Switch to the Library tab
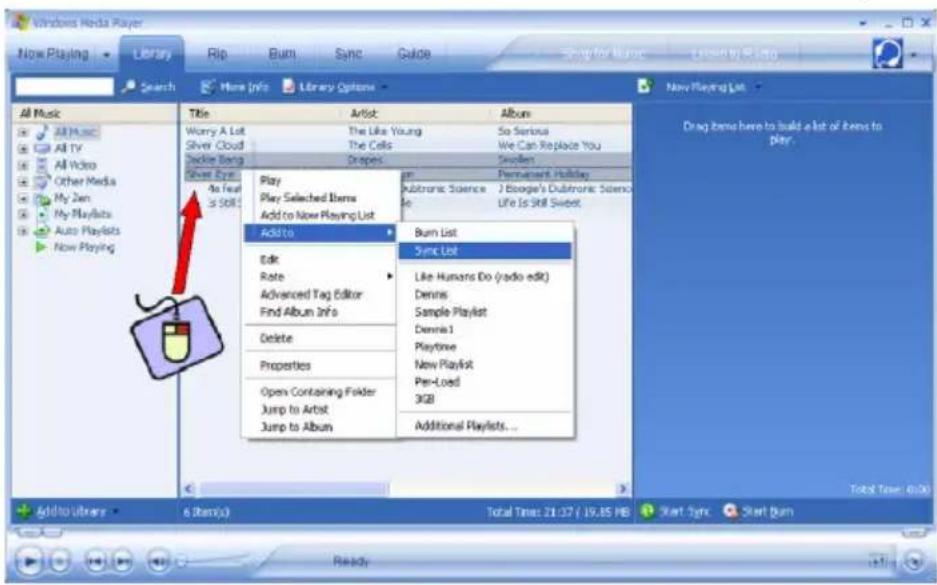 (152, 54)
